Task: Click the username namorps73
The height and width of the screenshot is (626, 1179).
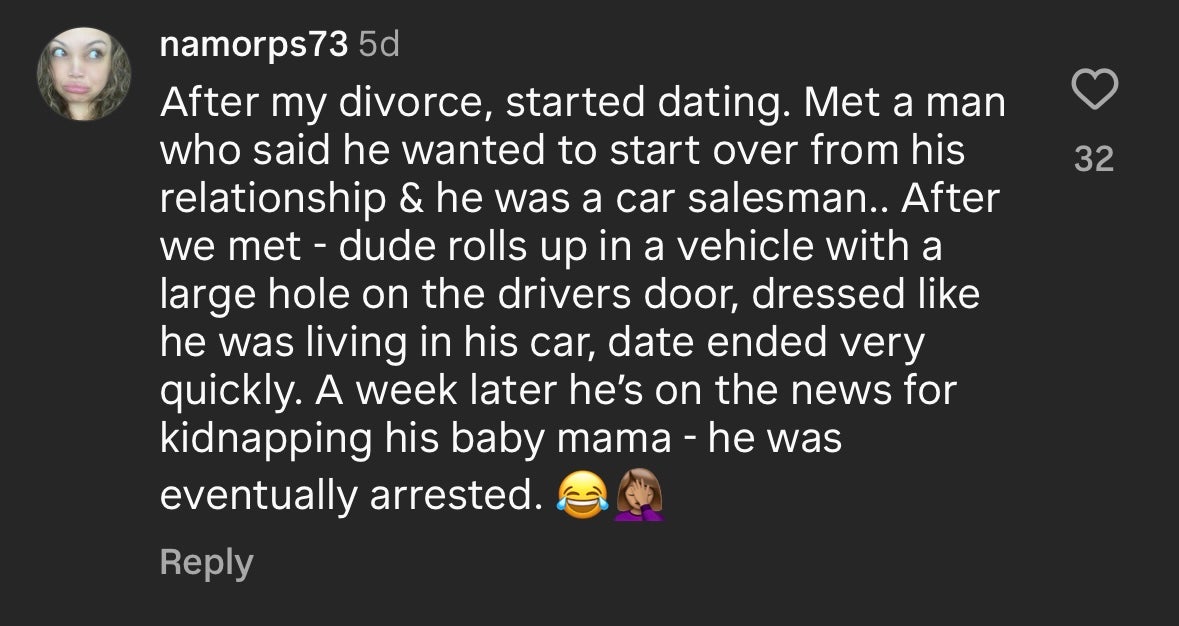Action: pos(254,45)
